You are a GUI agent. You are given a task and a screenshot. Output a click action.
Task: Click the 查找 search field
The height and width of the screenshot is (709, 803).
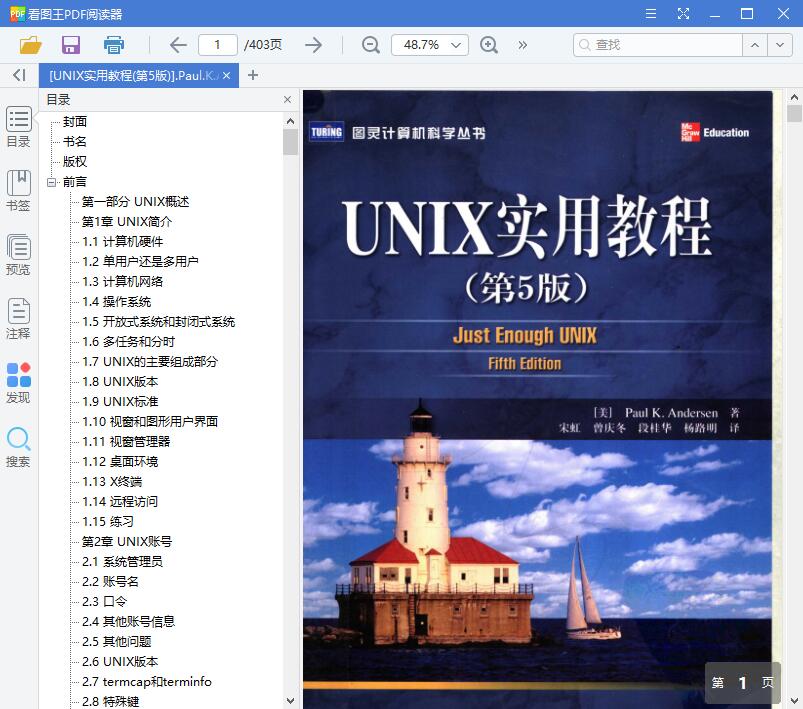click(x=658, y=45)
